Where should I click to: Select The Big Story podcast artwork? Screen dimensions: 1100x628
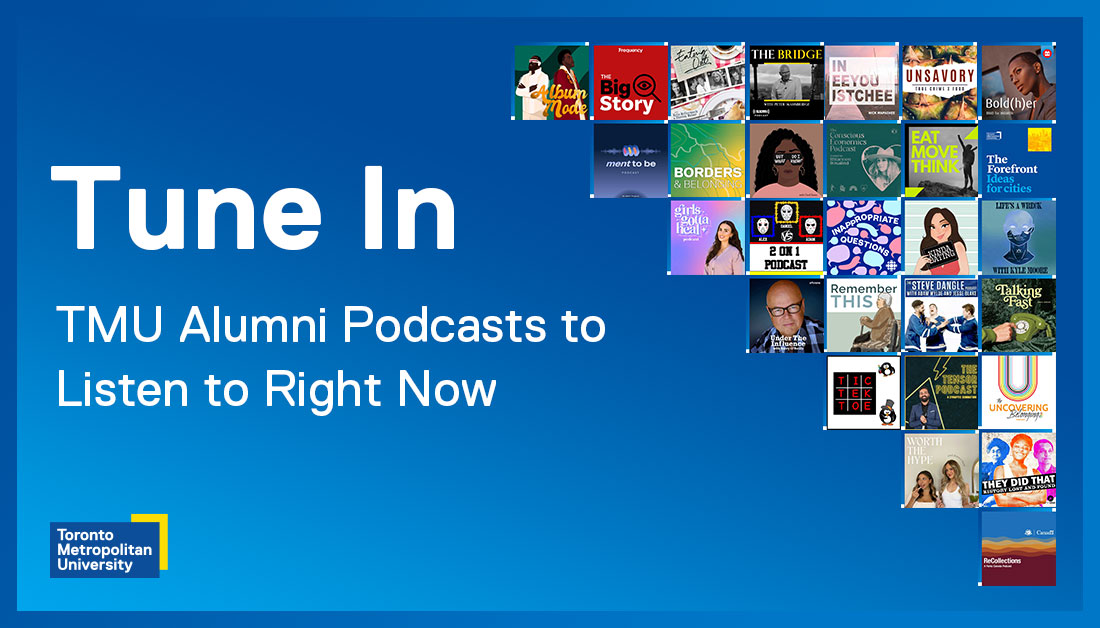coord(629,82)
